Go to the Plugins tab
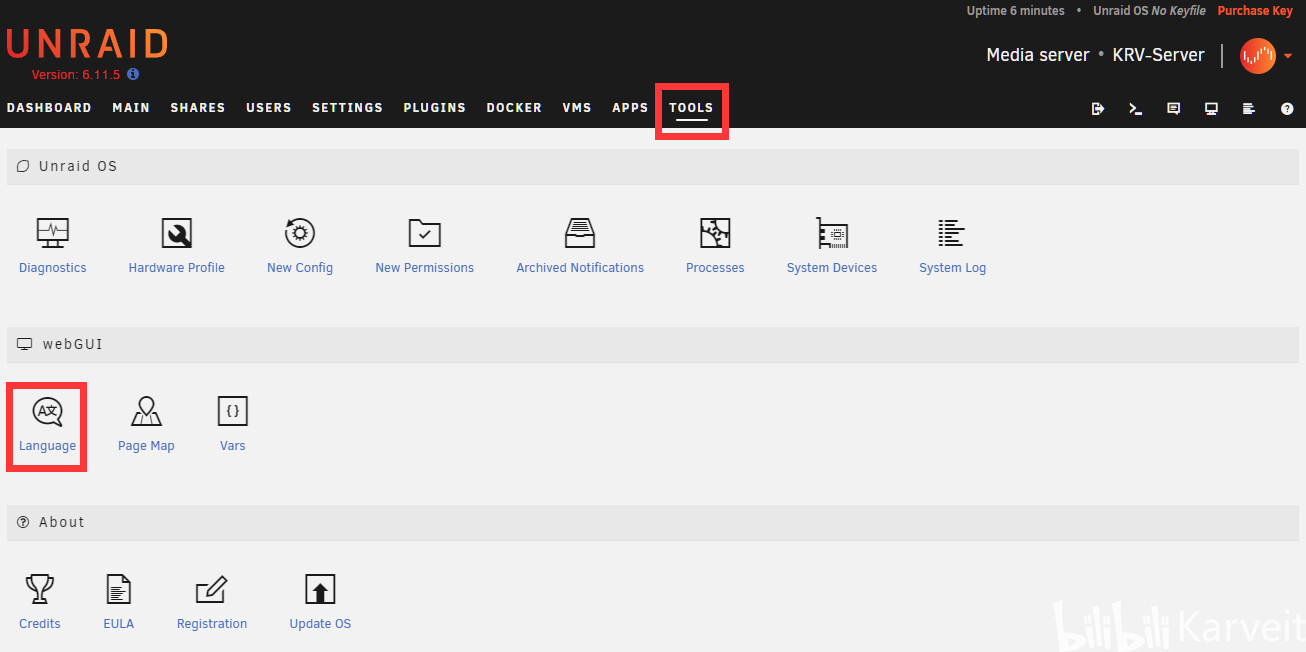The image size is (1306, 652). click(435, 108)
